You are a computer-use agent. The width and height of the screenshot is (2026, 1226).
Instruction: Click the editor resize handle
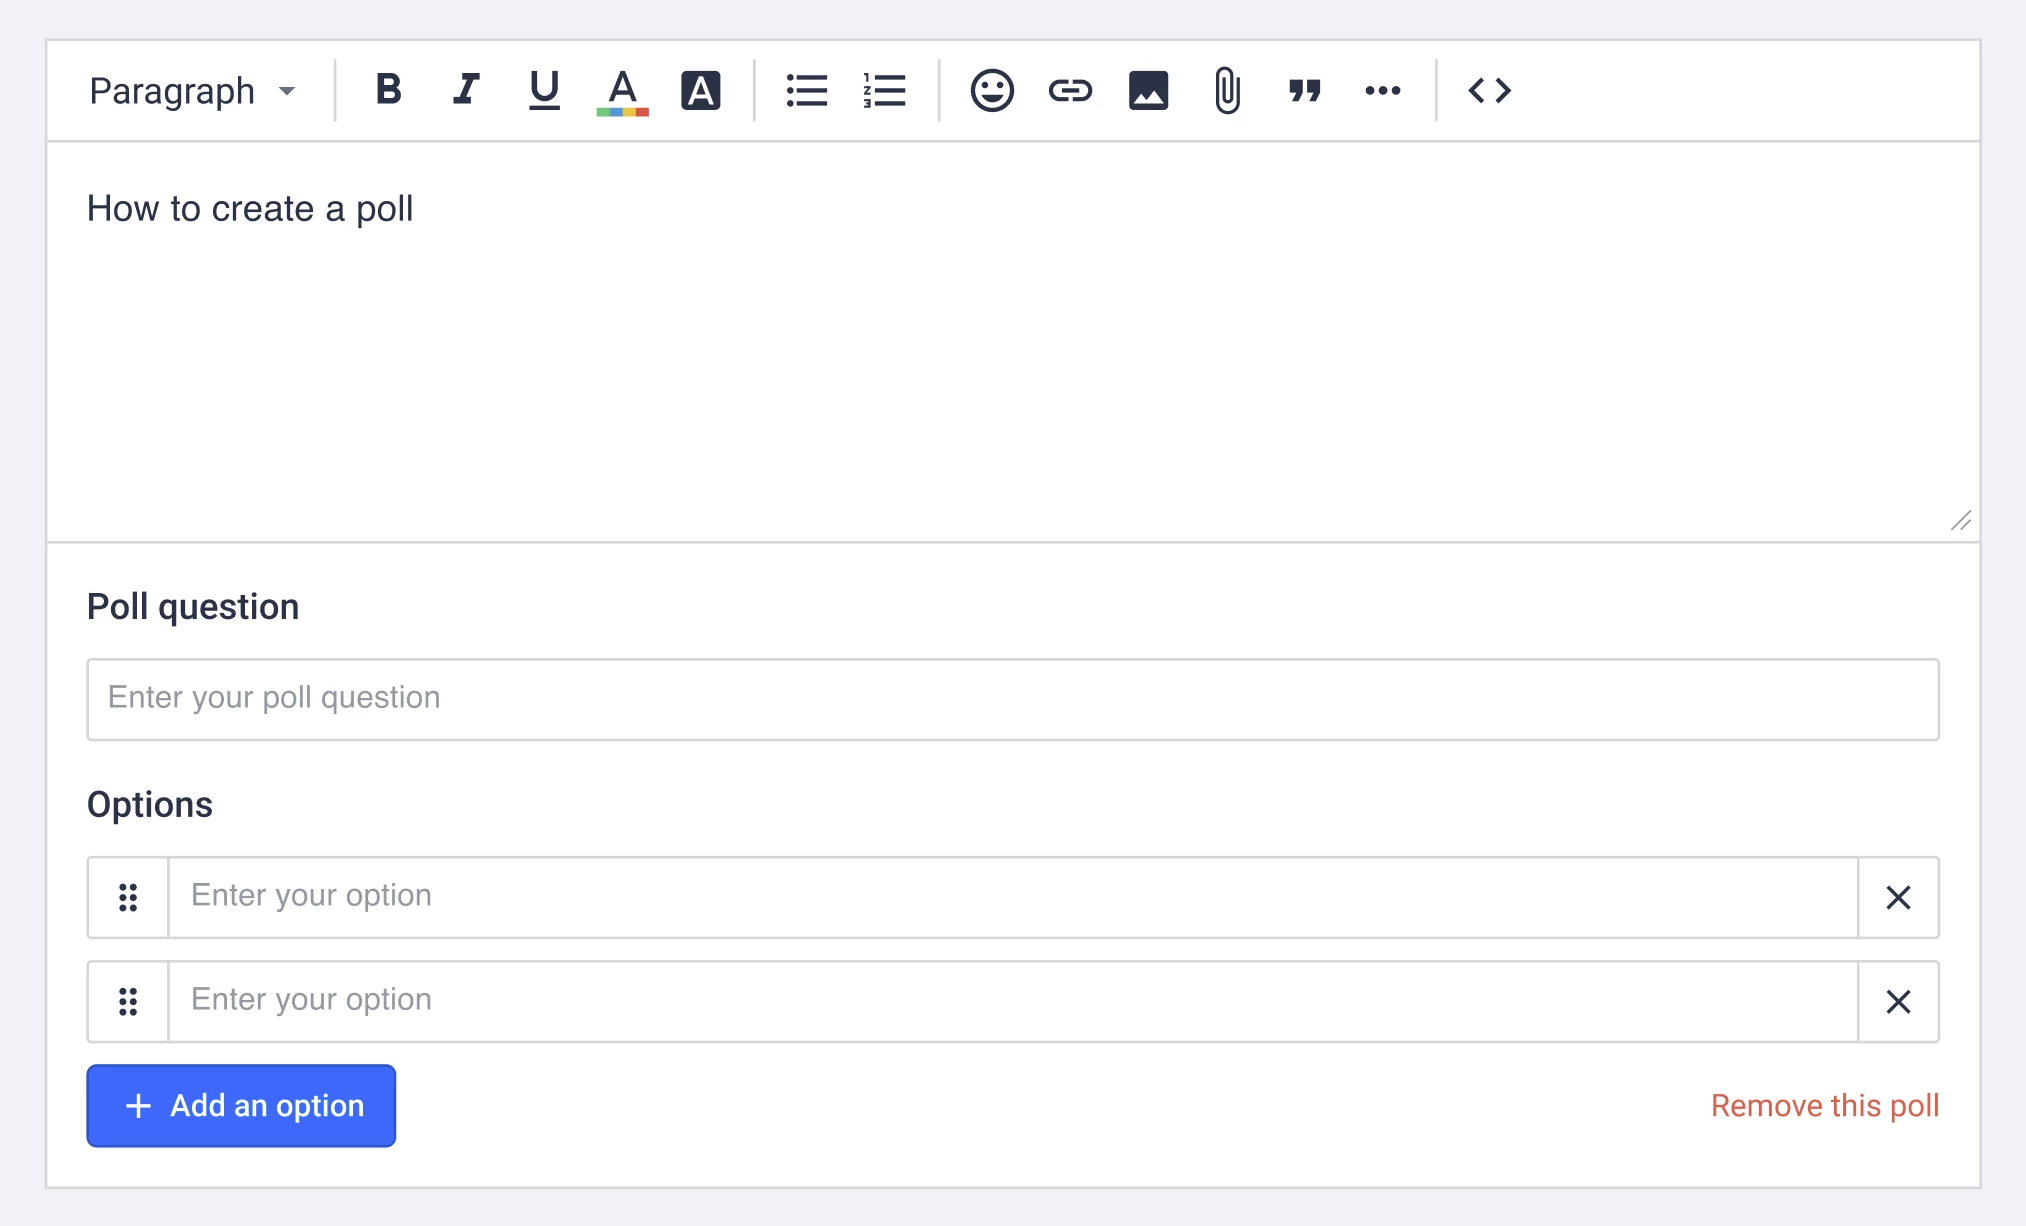point(1961,520)
